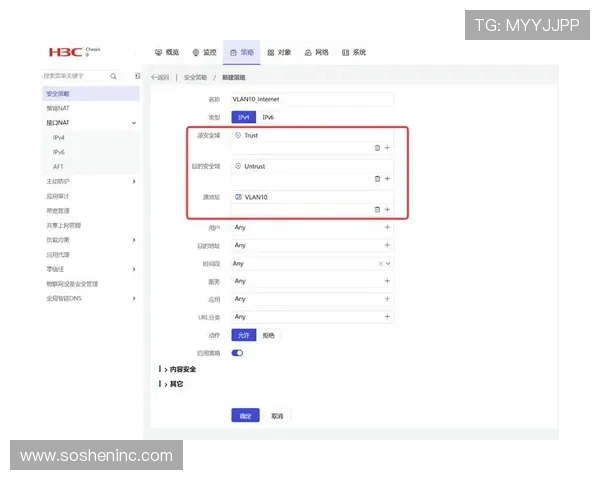Add another source address with plus icon
Image resolution: width=600 pixels, height=480 pixels.
coord(387,209)
